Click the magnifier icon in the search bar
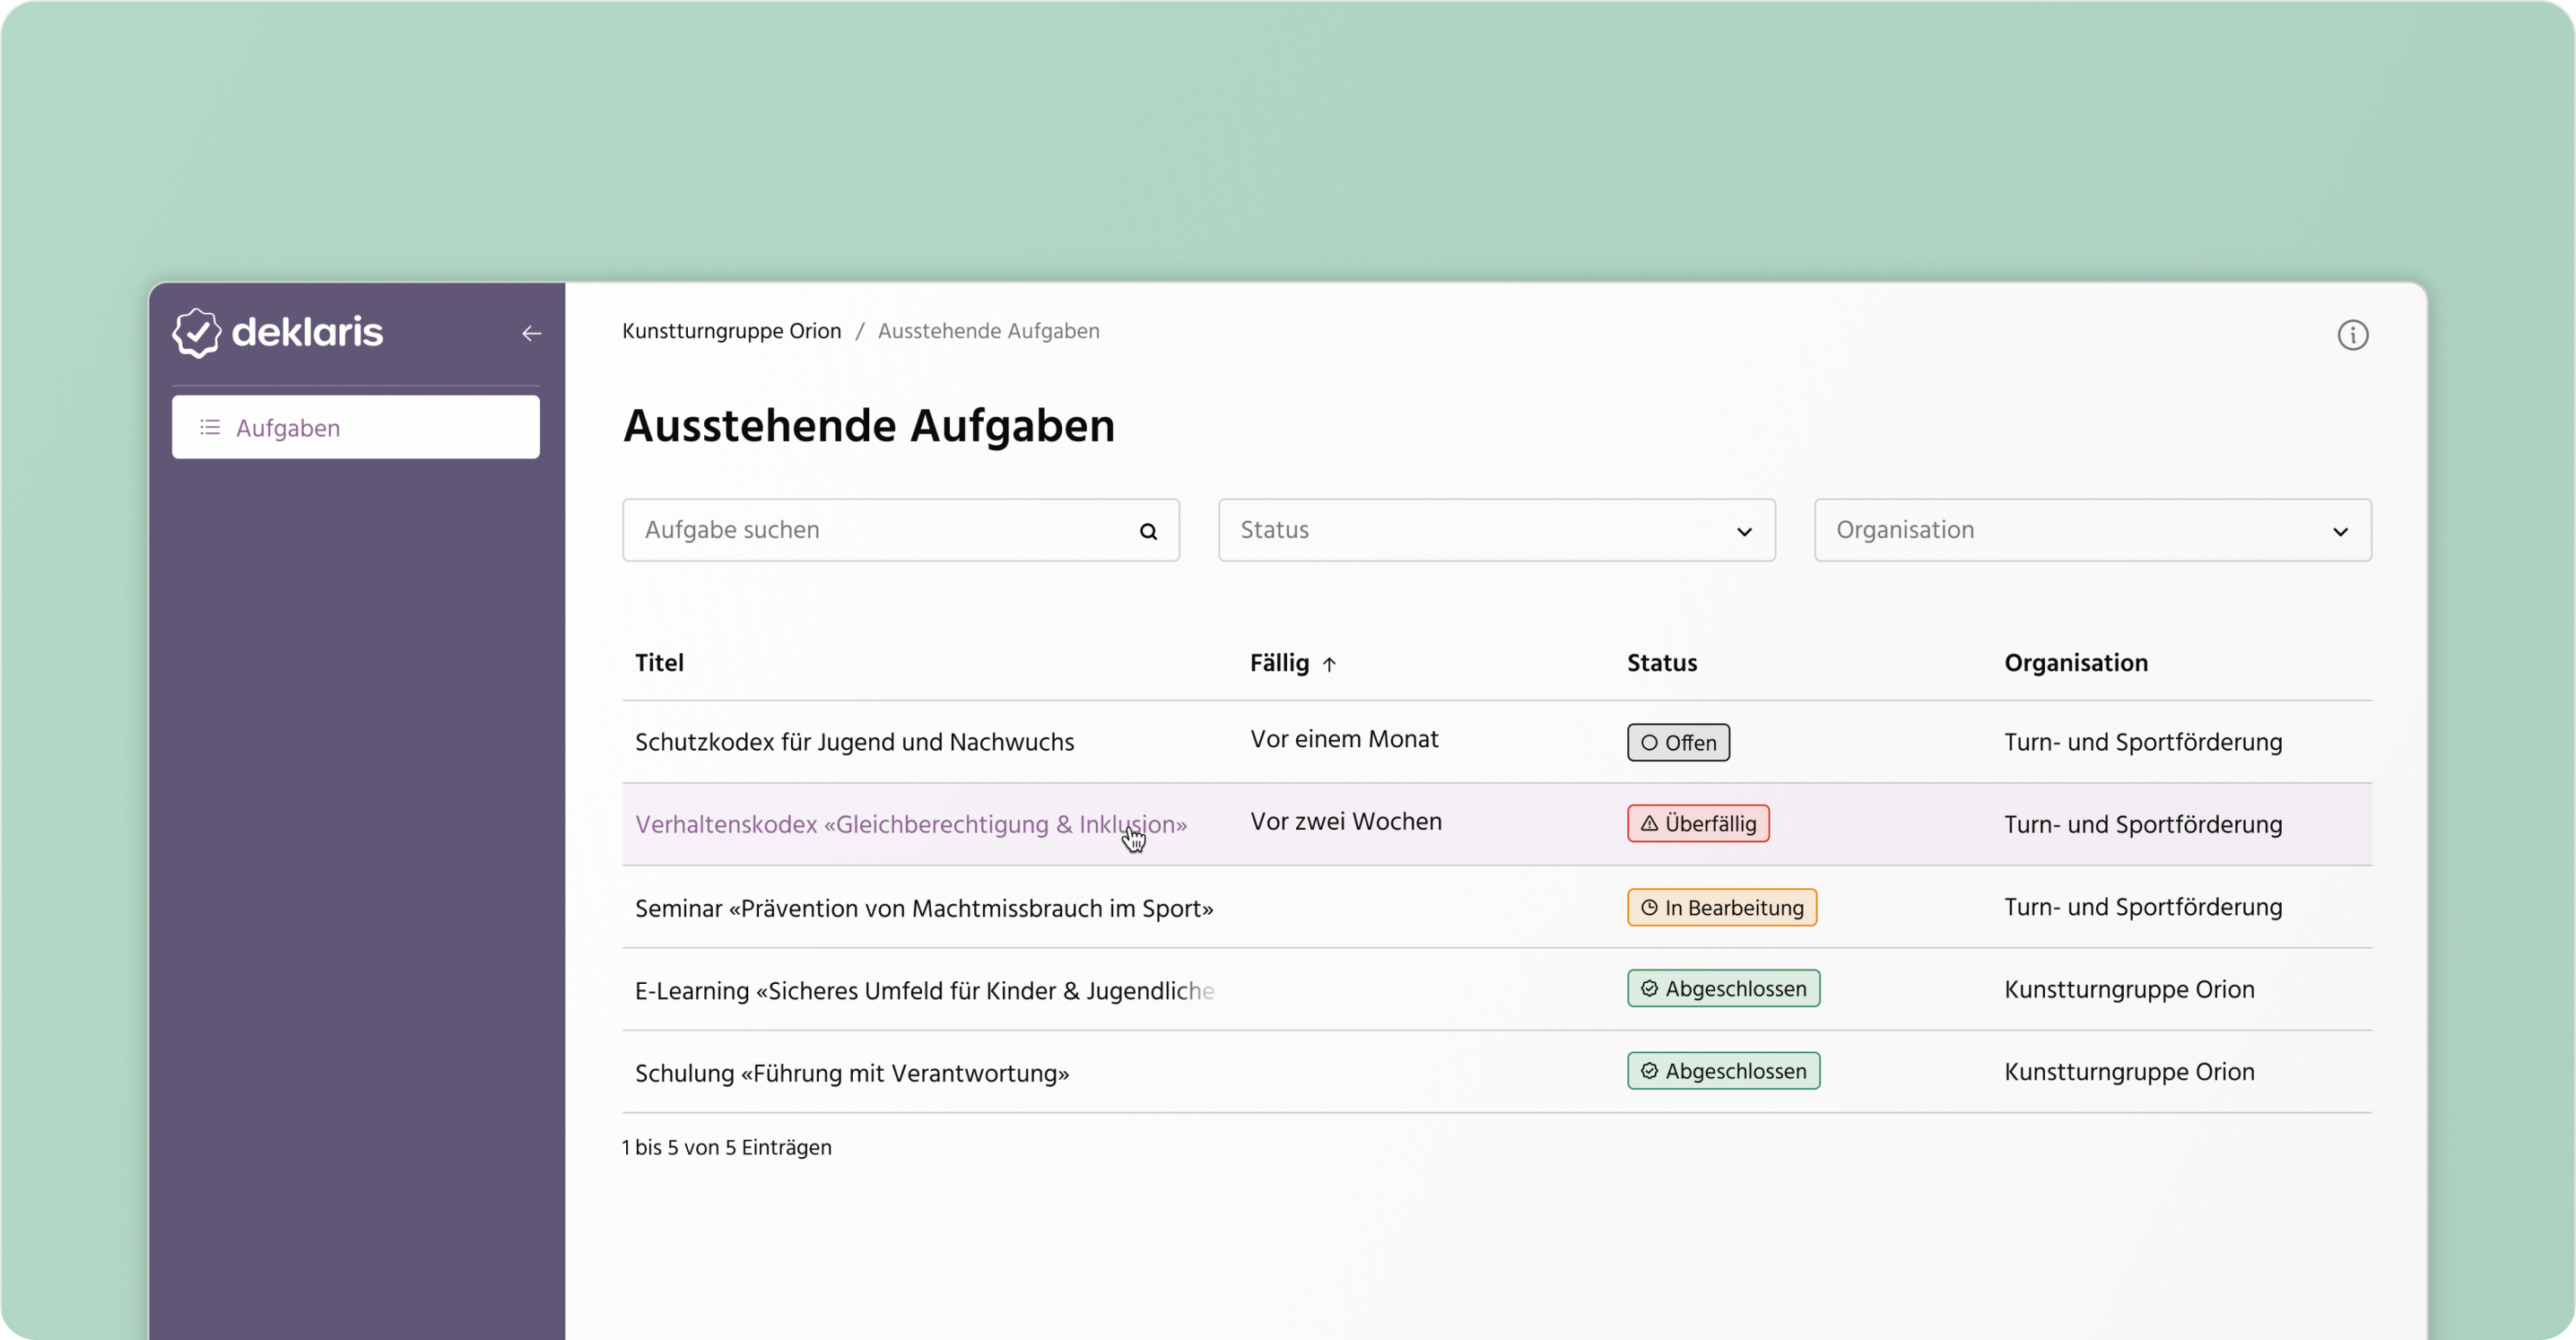The height and width of the screenshot is (1340, 2576). (1148, 530)
